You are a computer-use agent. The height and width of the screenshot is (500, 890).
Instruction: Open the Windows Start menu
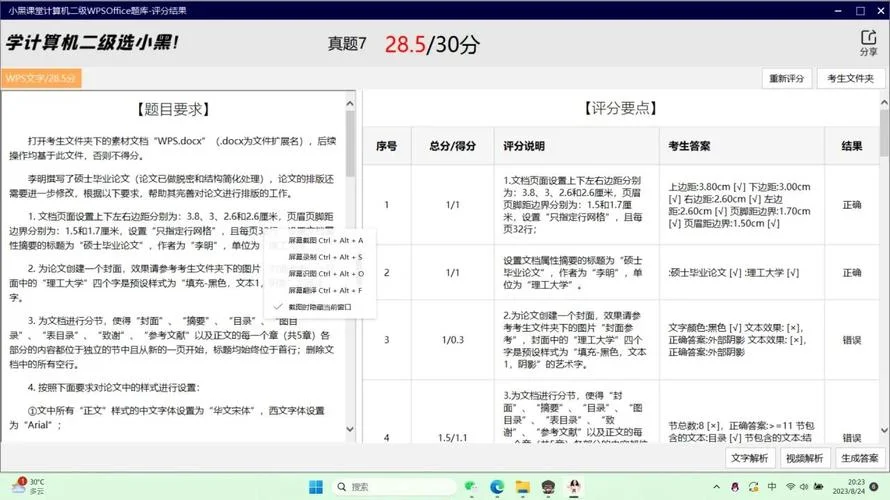point(316,486)
